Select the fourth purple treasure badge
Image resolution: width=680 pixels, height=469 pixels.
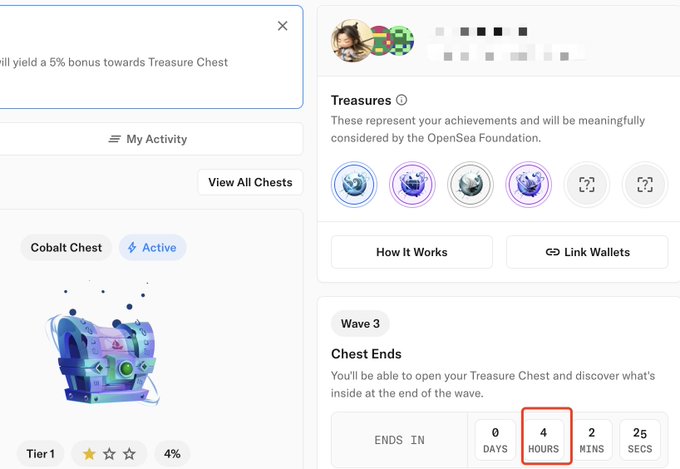pos(528,185)
